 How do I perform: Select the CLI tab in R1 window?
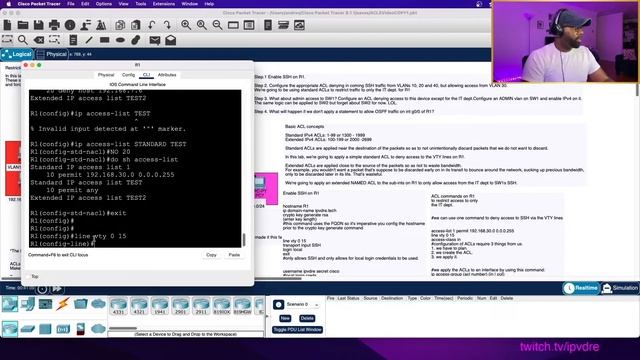click(x=146, y=75)
